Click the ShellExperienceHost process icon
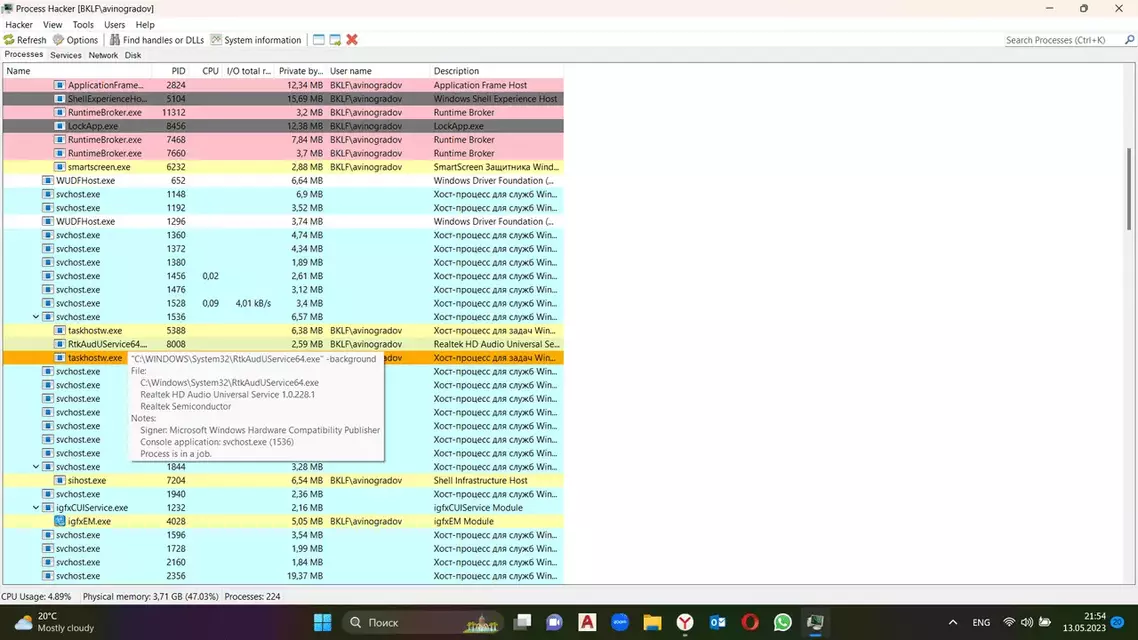 click(x=60, y=99)
